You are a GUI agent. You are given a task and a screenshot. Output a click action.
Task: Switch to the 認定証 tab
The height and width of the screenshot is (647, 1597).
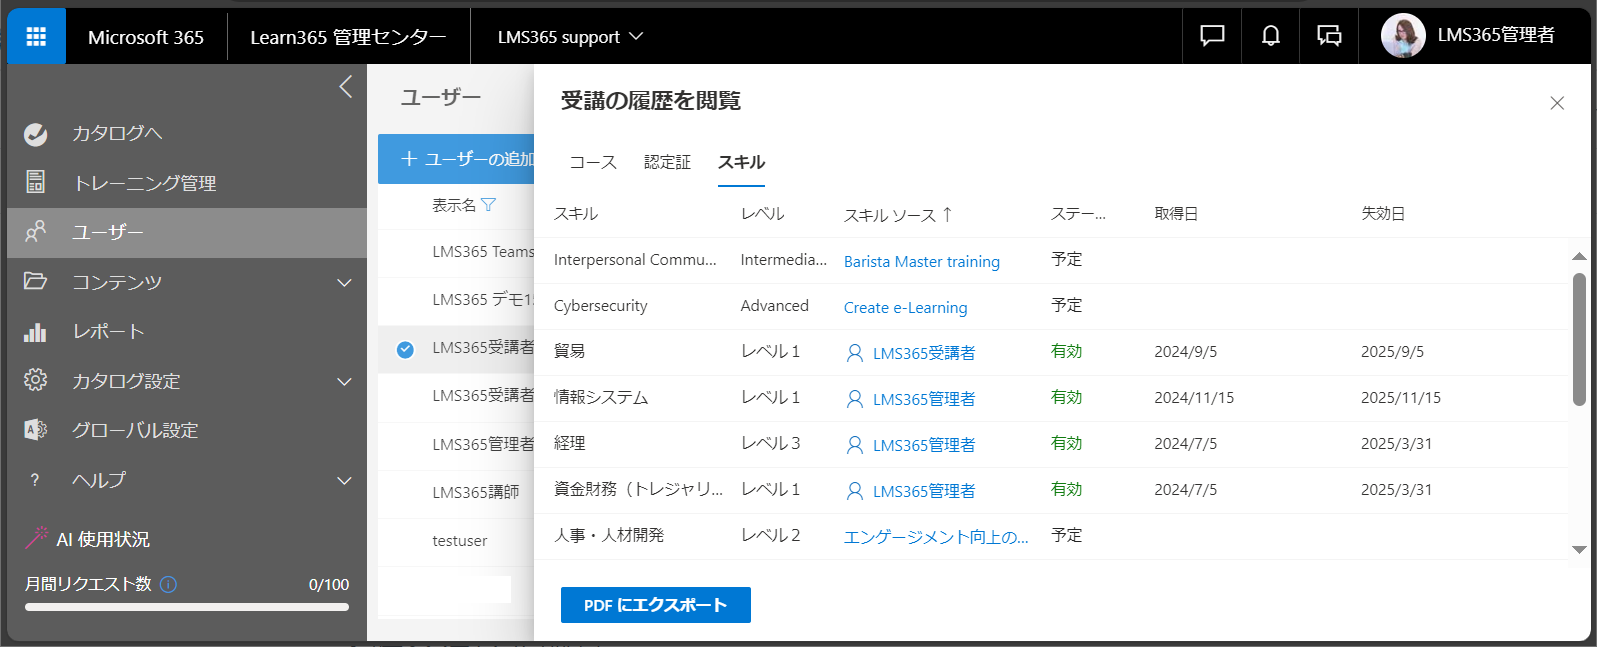click(x=667, y=162)
